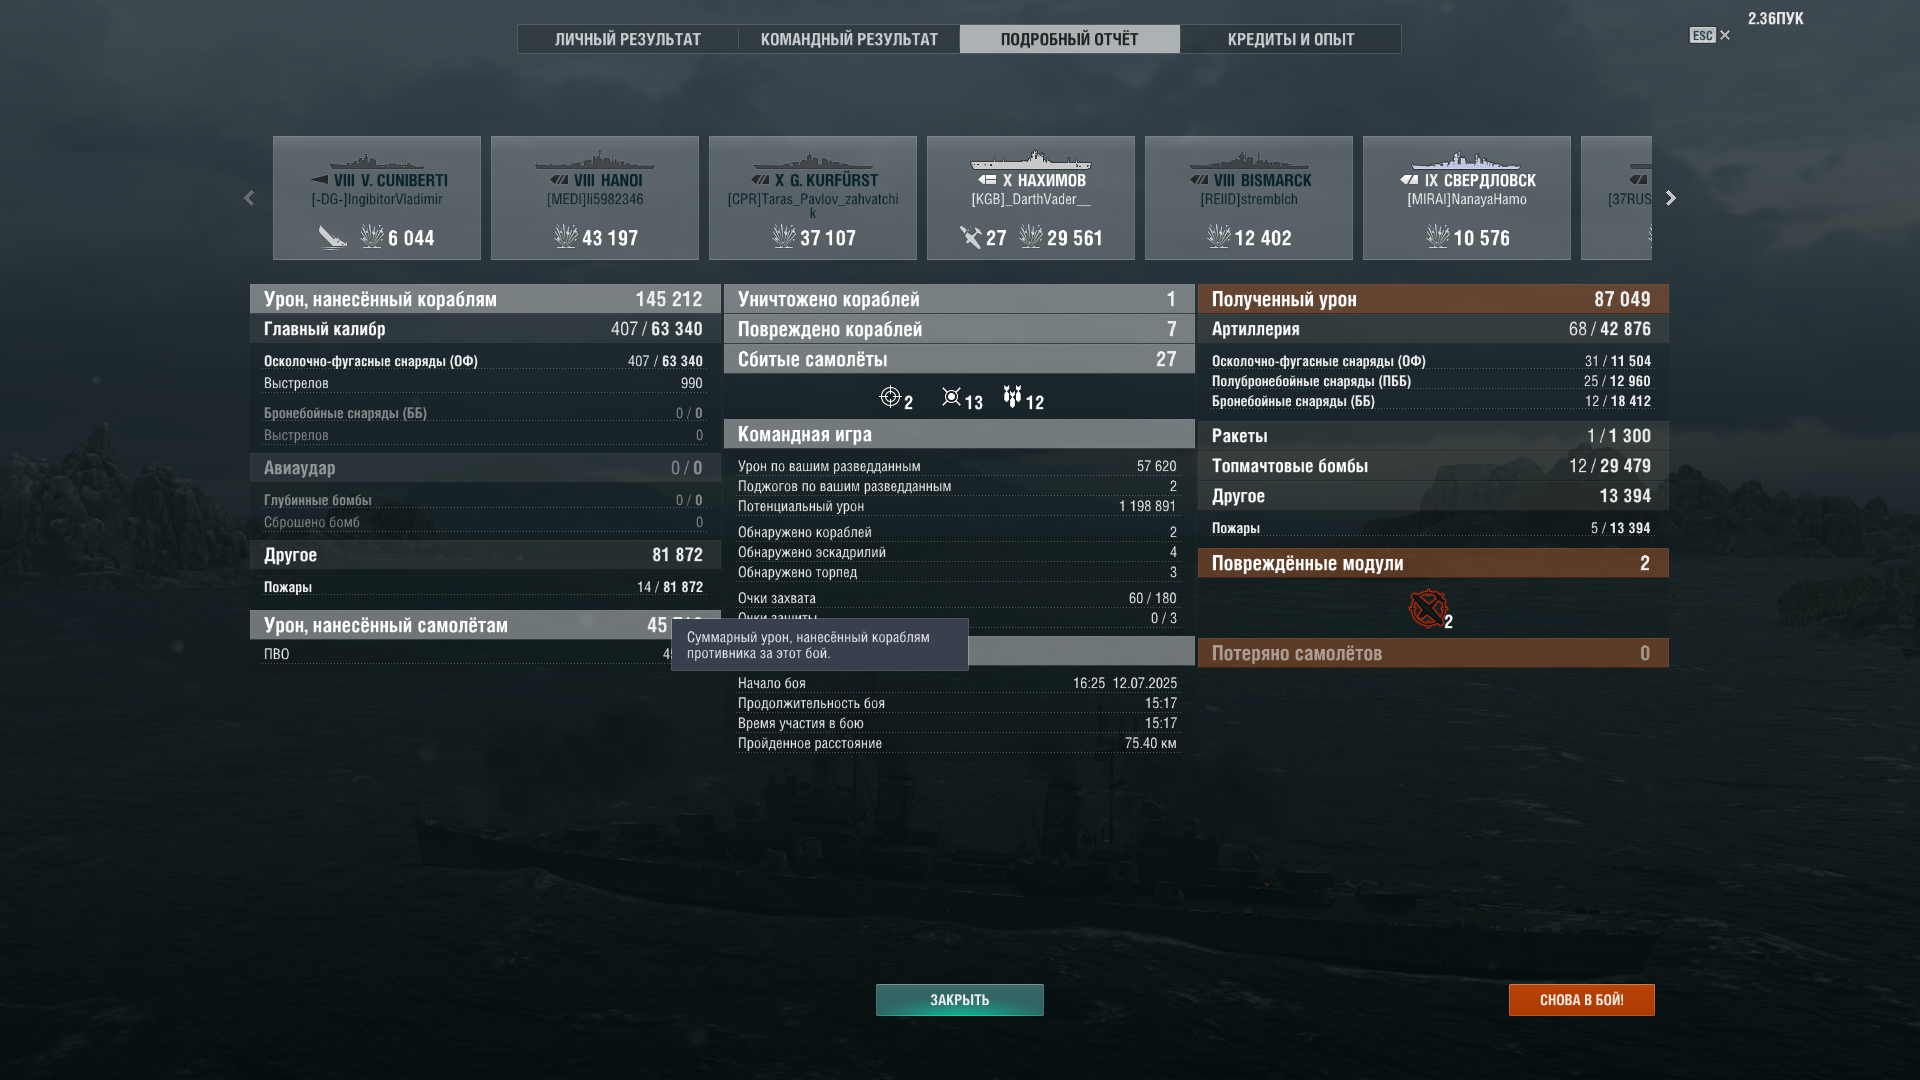Click the Другое 81 872 row

coord(485,555)
